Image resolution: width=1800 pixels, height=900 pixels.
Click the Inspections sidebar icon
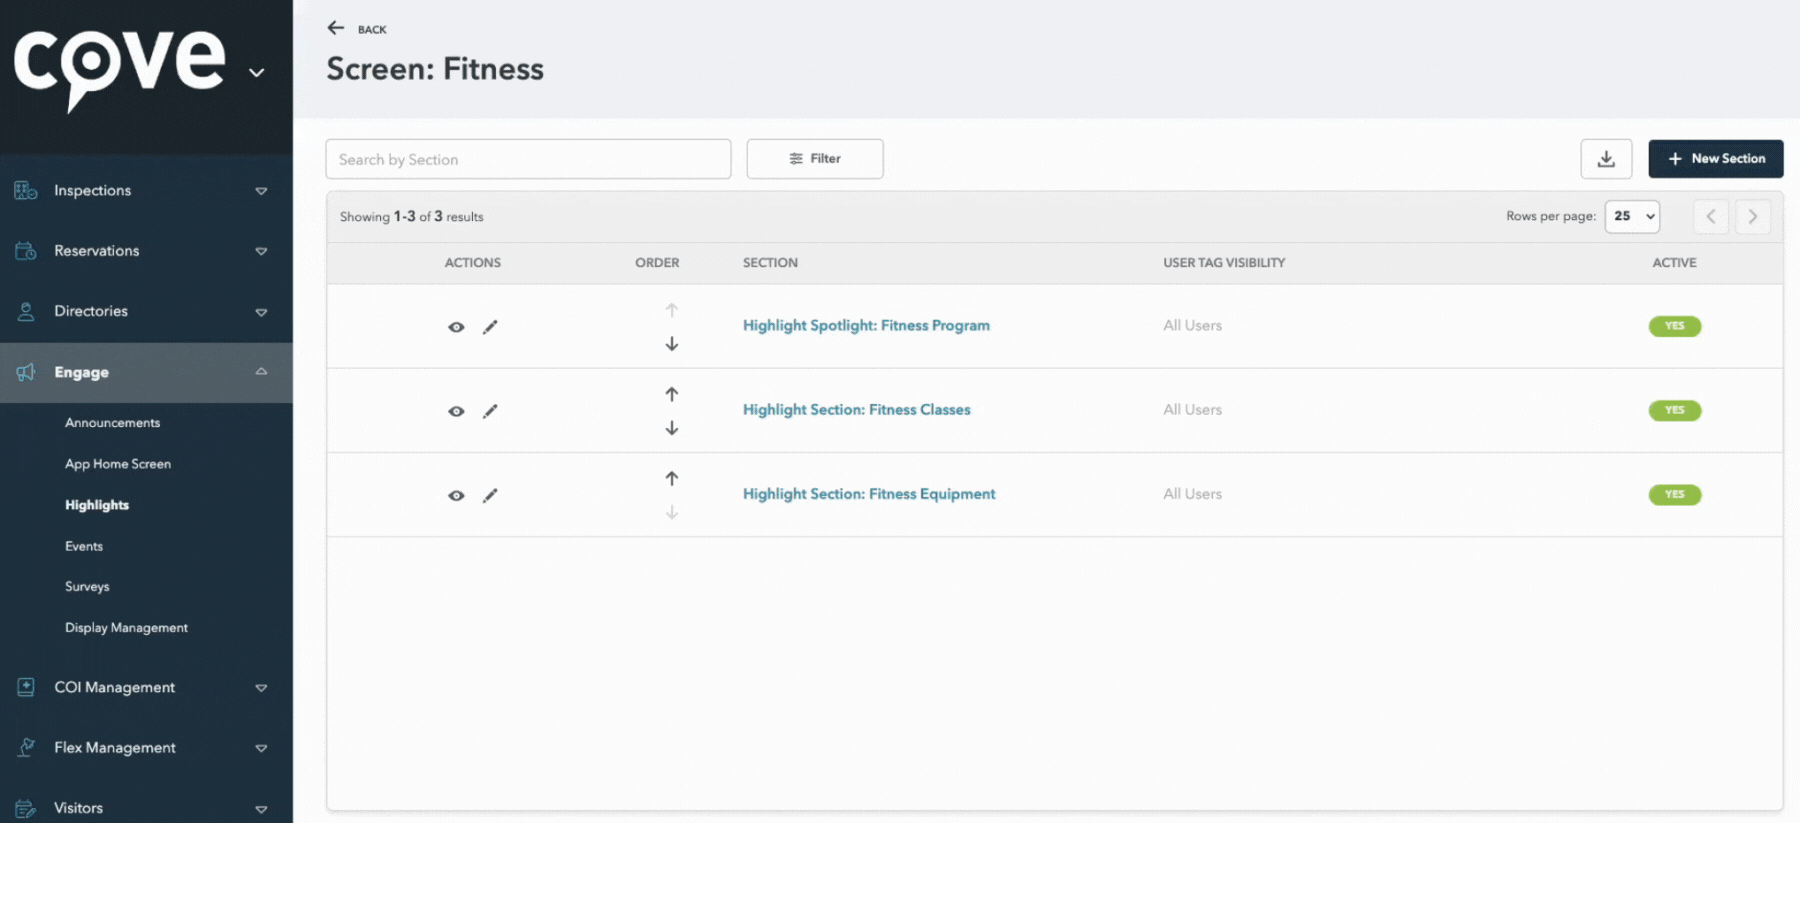[x=26, y=190]
